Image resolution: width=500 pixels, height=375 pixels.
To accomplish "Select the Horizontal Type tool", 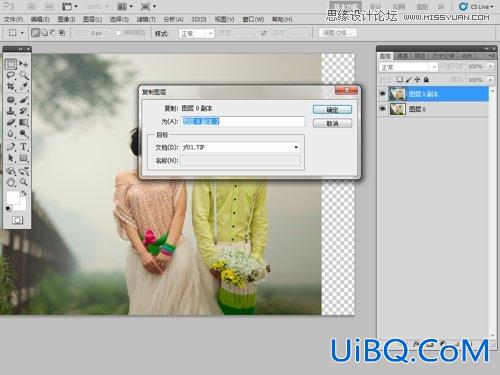I will [24, 146].
